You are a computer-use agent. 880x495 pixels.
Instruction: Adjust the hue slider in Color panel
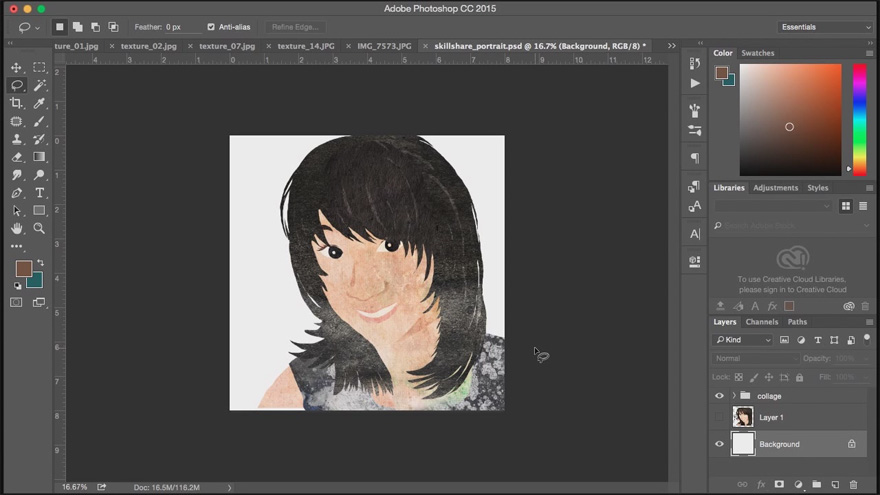(x=859, y=120)
